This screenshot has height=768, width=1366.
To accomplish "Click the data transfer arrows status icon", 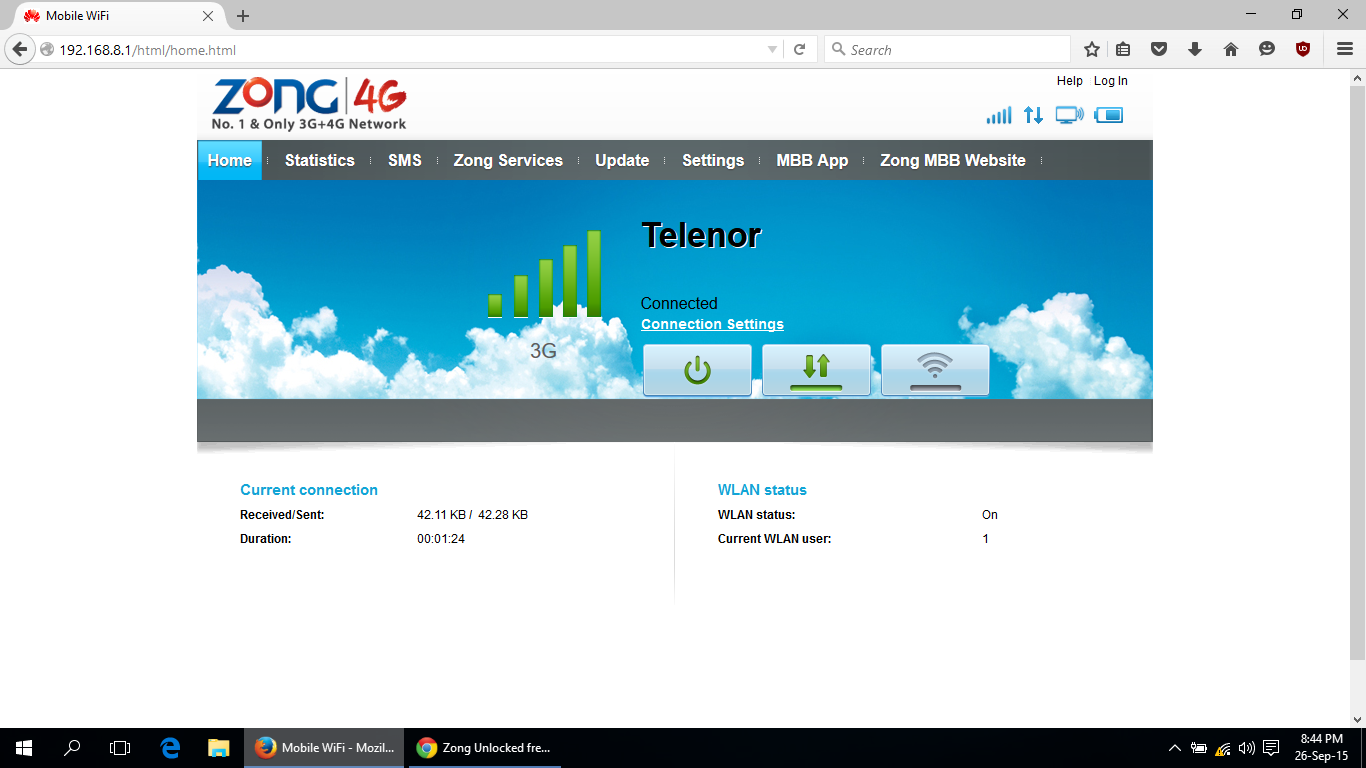I will click(1033, 115).
